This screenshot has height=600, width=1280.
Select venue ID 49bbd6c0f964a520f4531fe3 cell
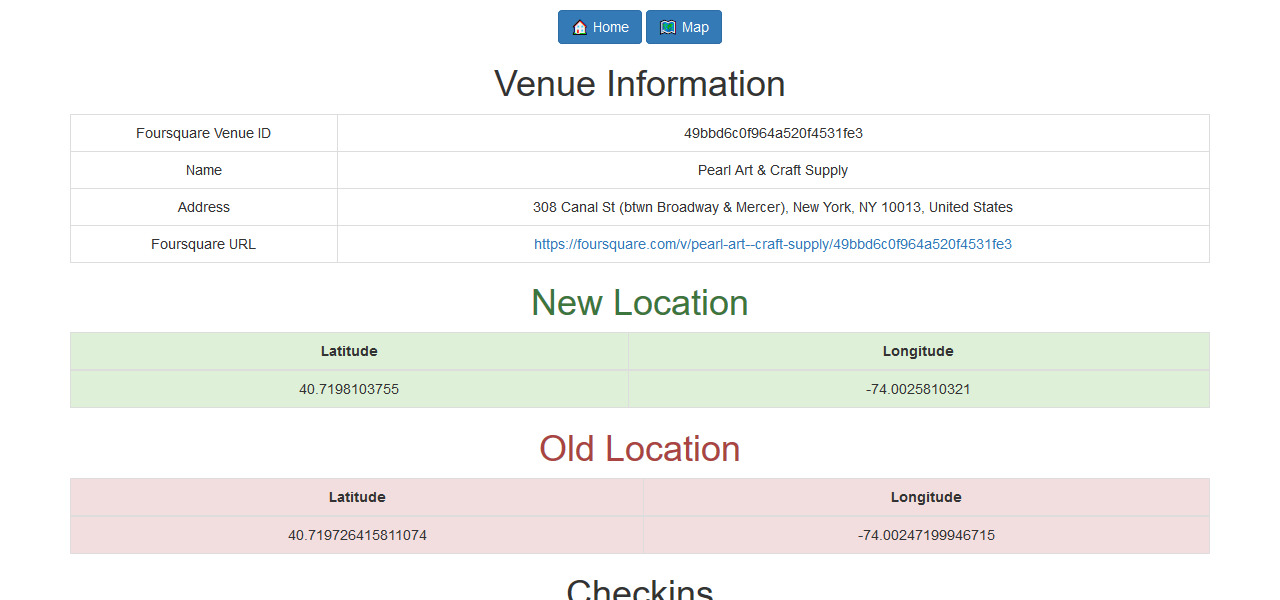point(773,133)
